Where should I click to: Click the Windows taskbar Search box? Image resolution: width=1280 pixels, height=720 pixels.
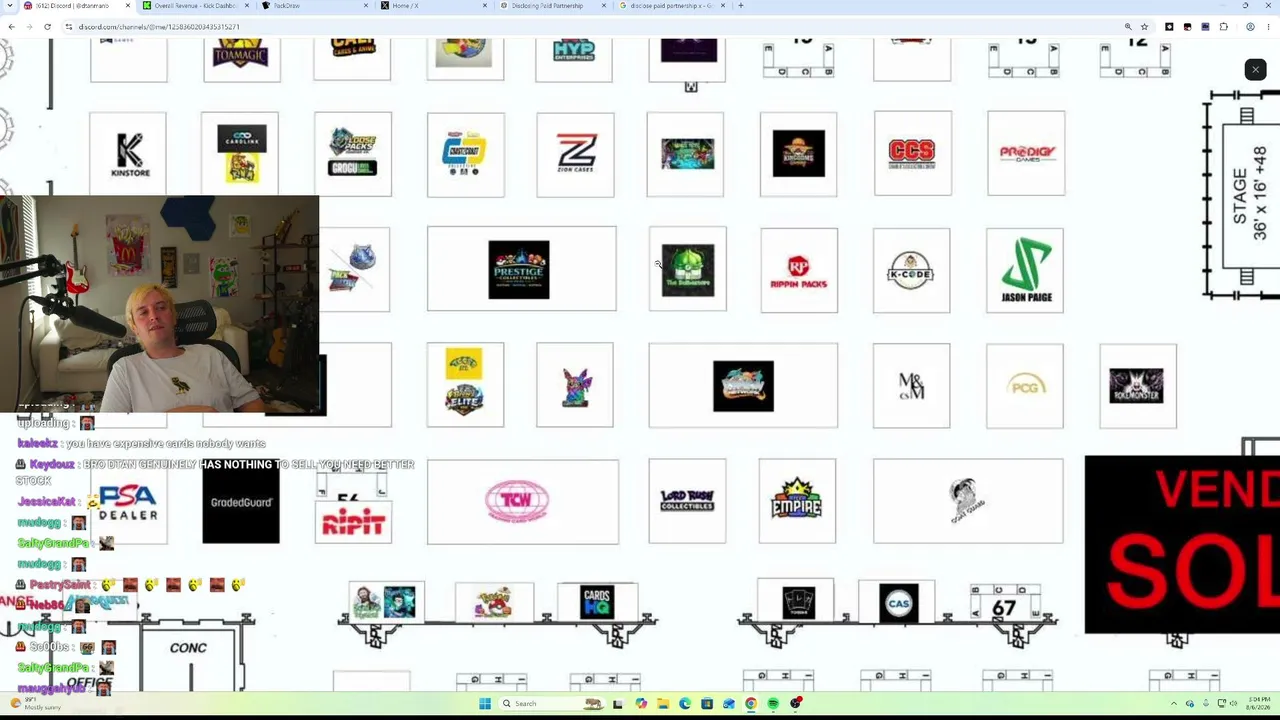point(550,704)
